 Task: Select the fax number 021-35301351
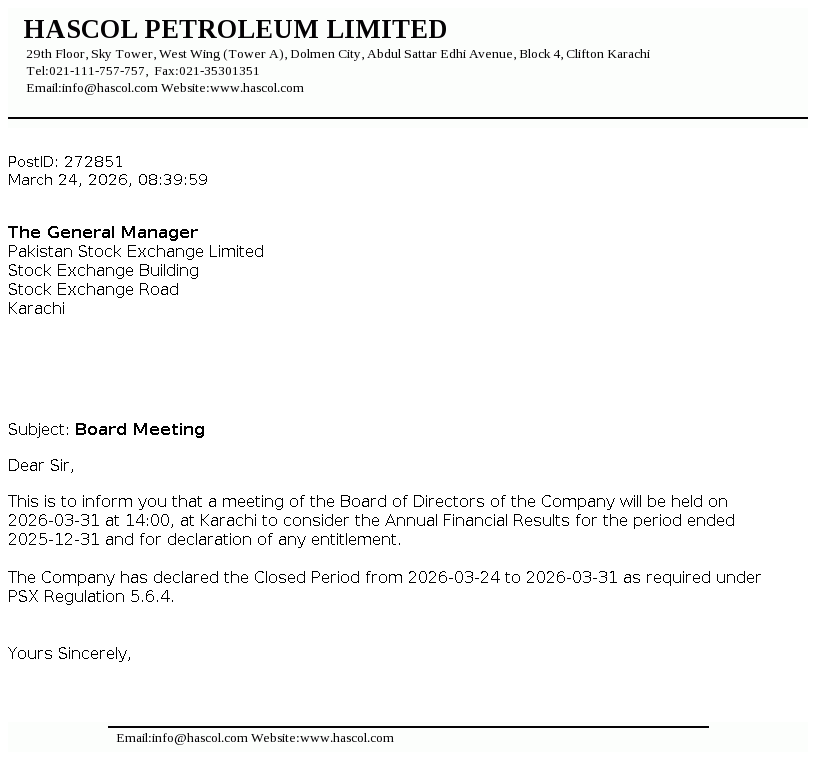click(219, 71)
